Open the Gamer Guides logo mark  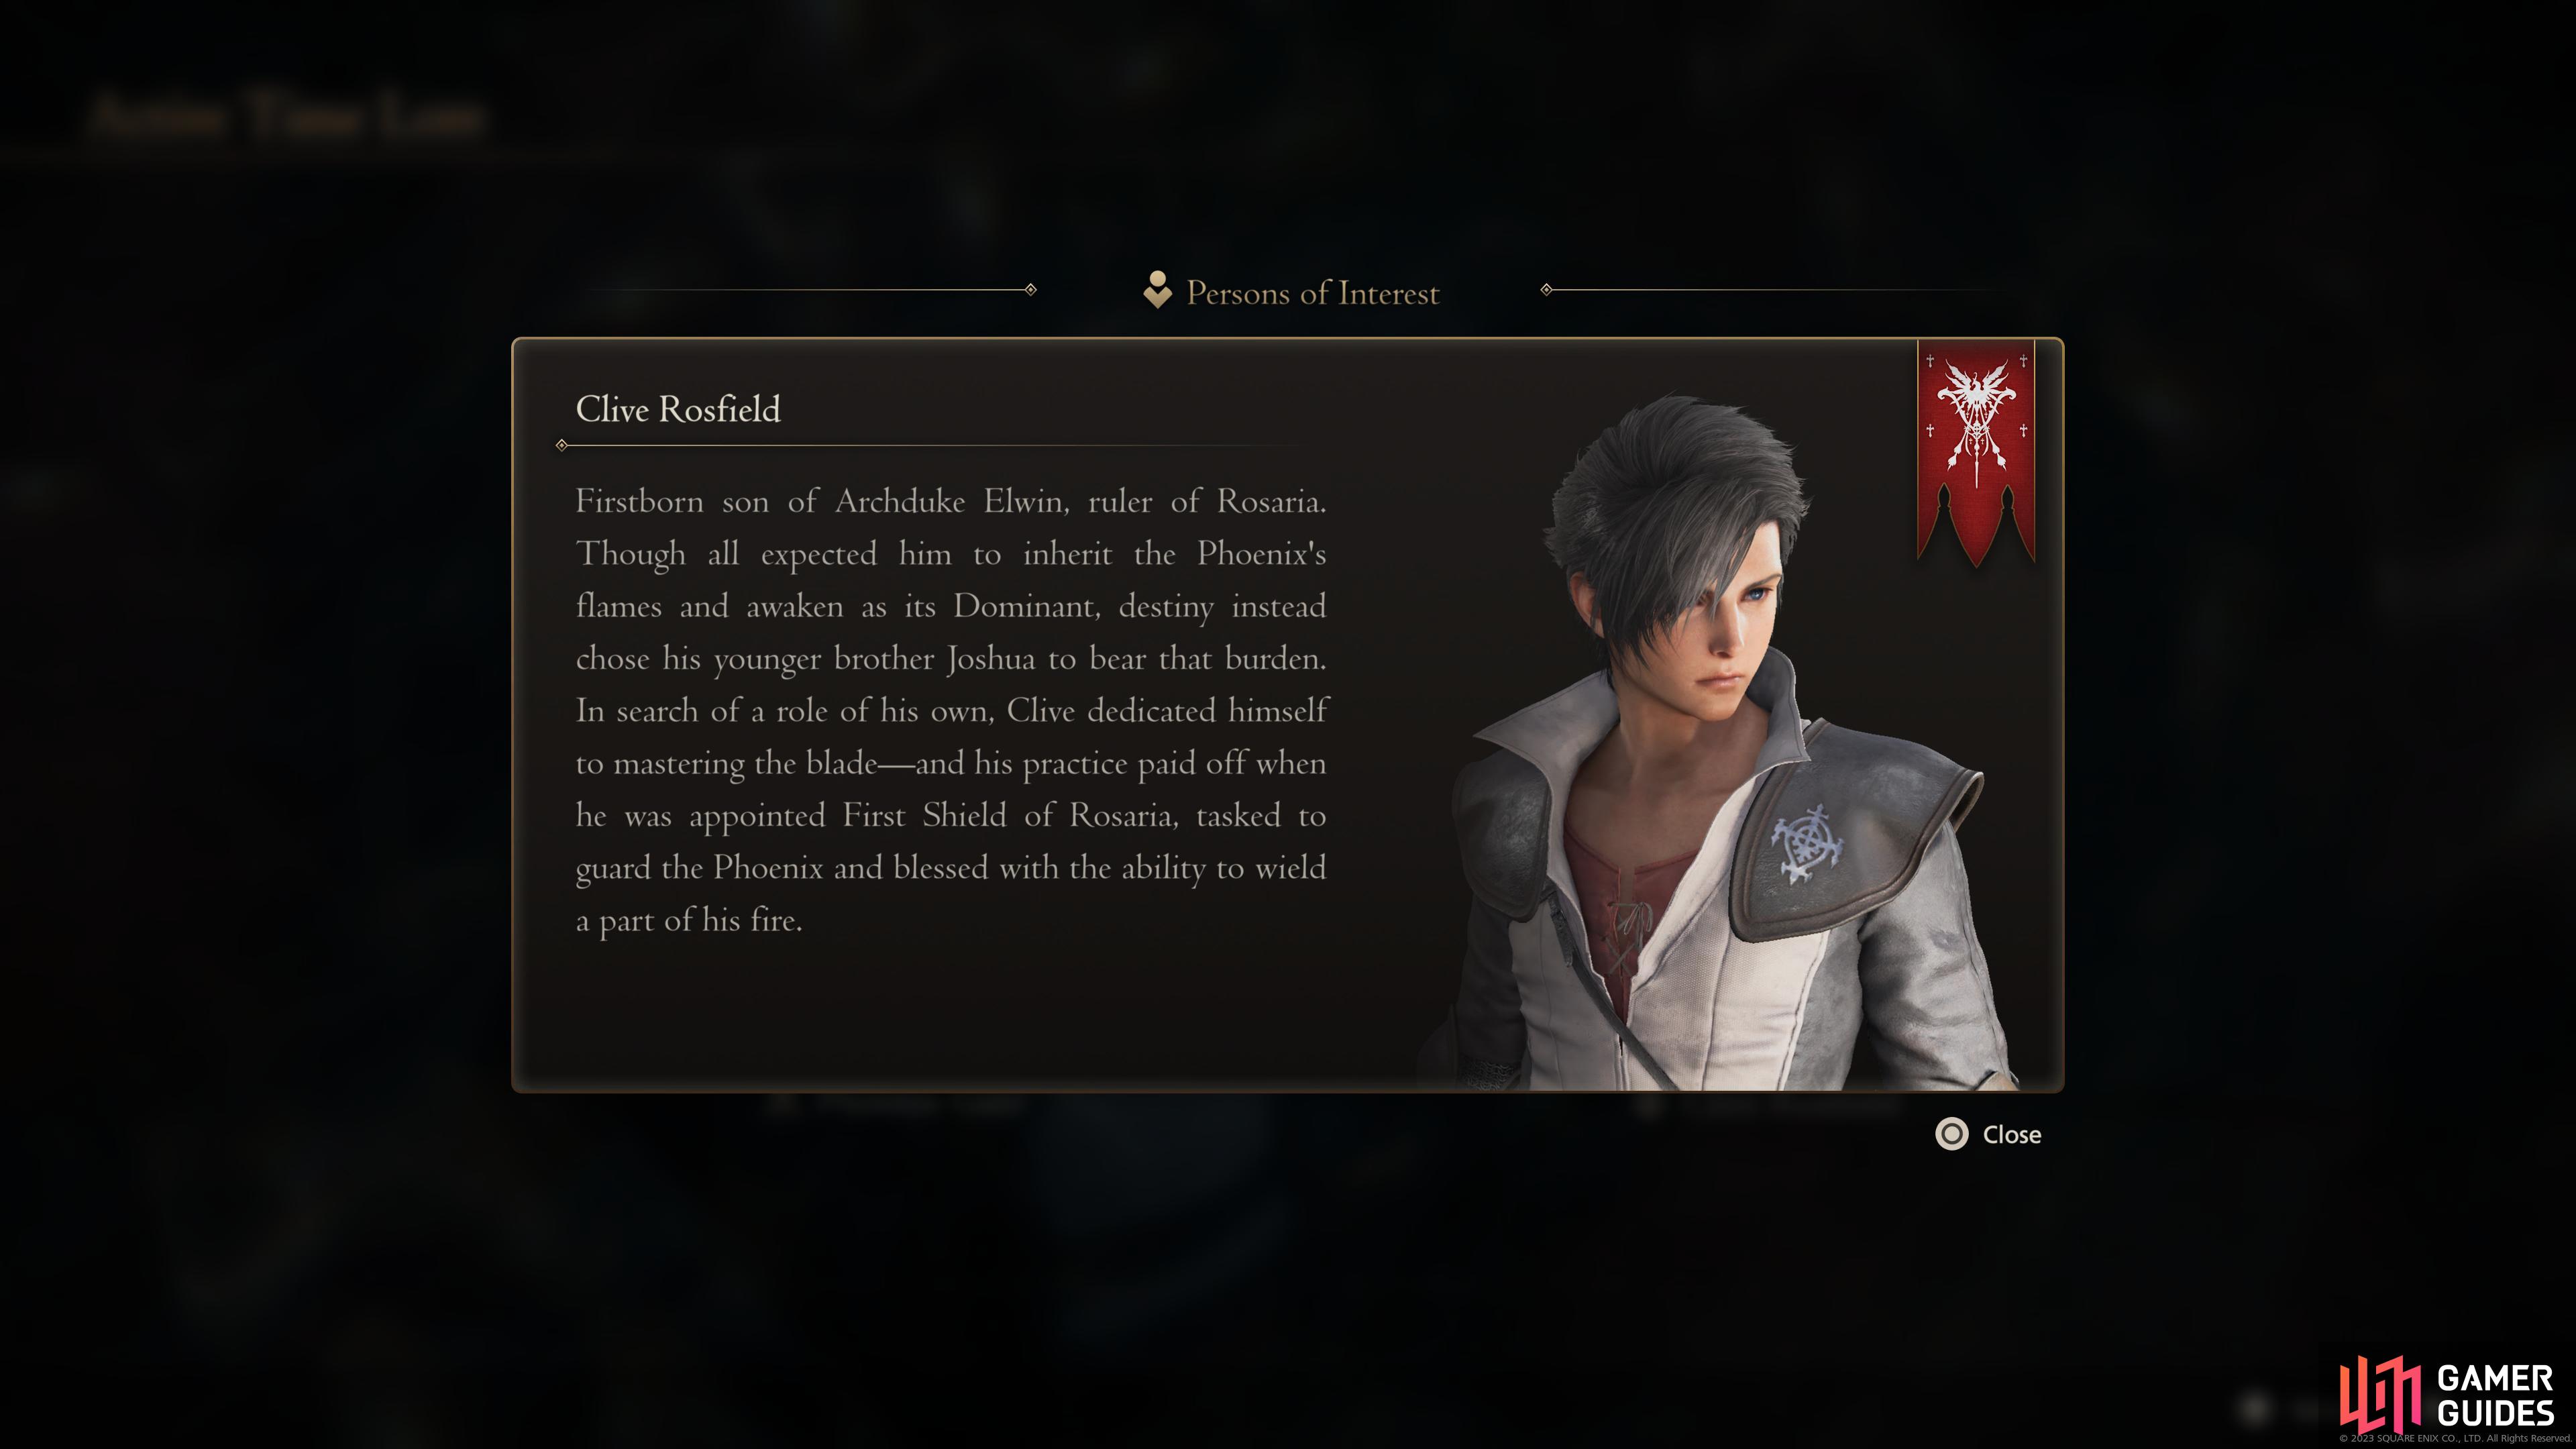point(2379,1394)
